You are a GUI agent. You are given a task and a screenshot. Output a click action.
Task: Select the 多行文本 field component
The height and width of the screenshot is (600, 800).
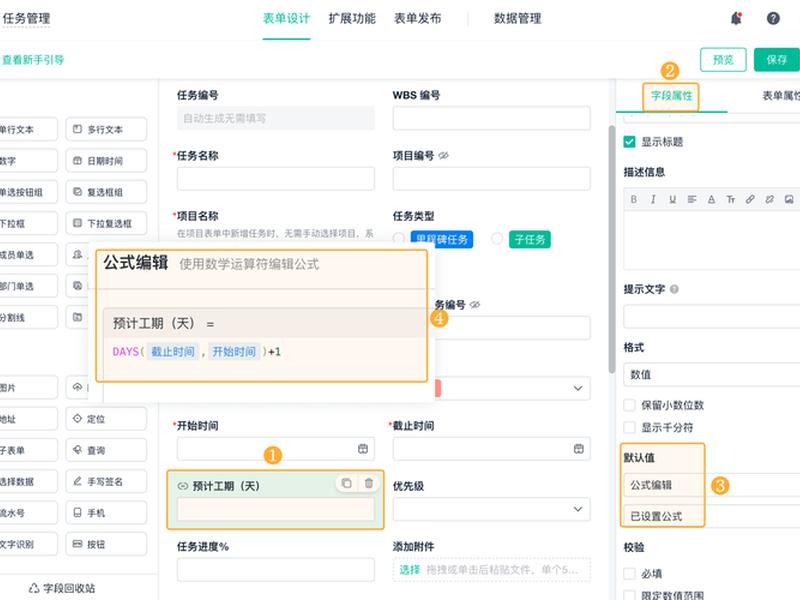106,129
